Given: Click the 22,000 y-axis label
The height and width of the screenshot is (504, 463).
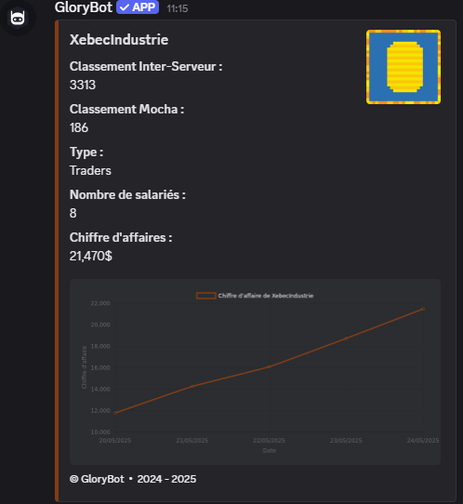Looking at the screenshot, I should point(100,303).
